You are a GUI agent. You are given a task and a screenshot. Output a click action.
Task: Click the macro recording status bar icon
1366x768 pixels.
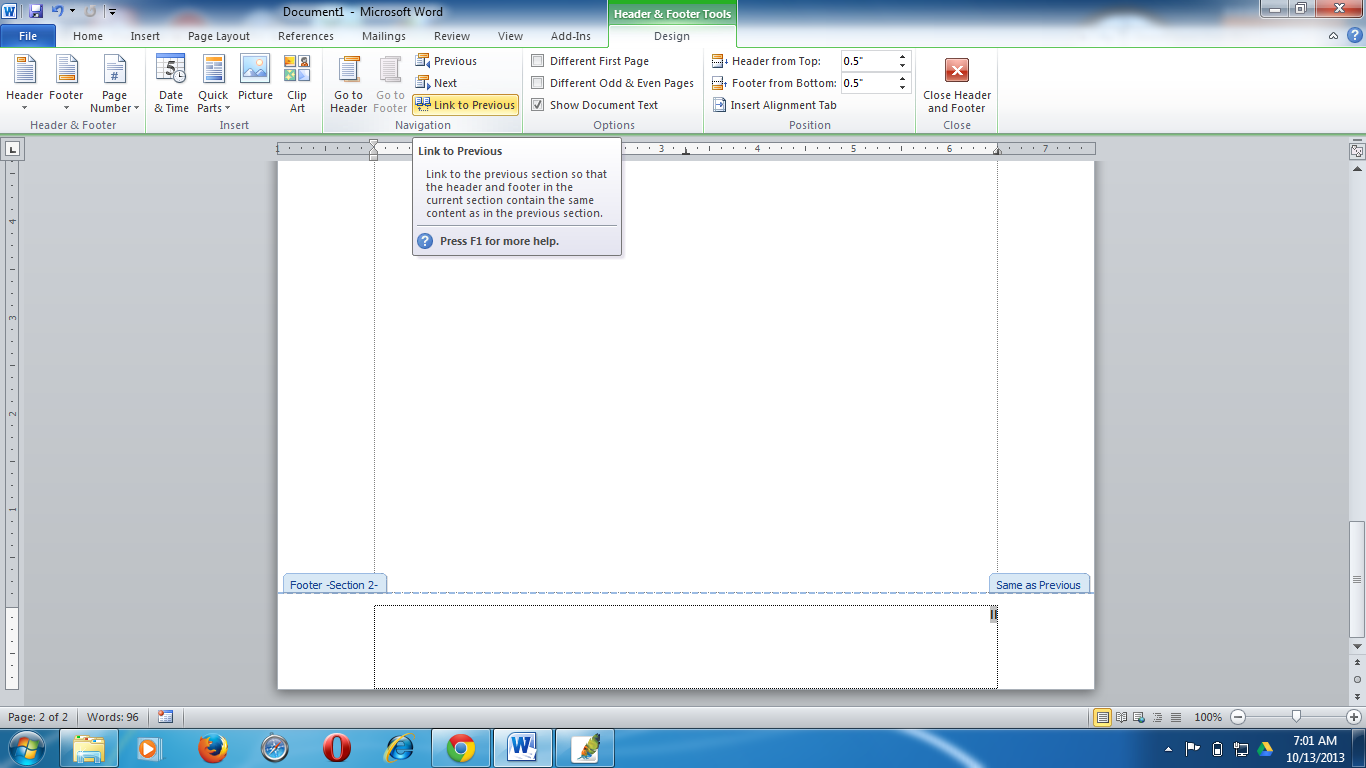[165, 717]
